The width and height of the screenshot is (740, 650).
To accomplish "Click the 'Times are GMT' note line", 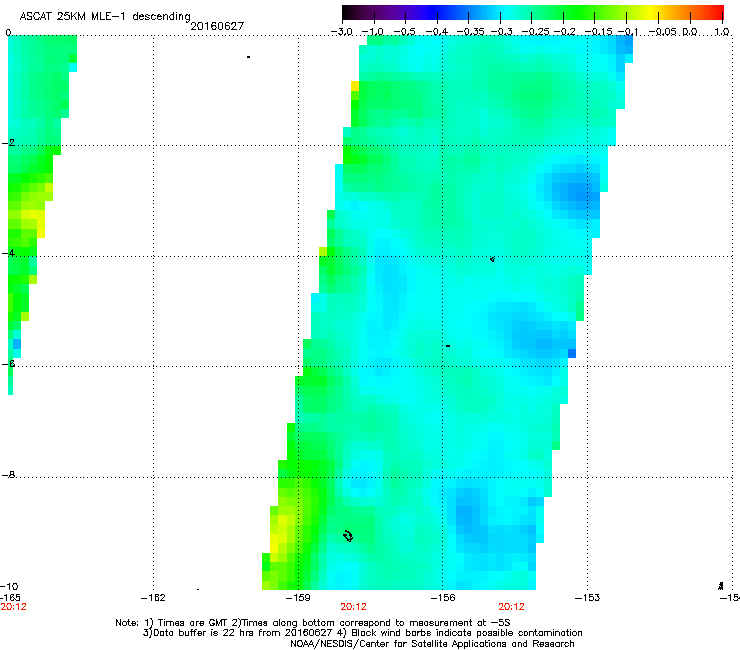I will (313, 623).
